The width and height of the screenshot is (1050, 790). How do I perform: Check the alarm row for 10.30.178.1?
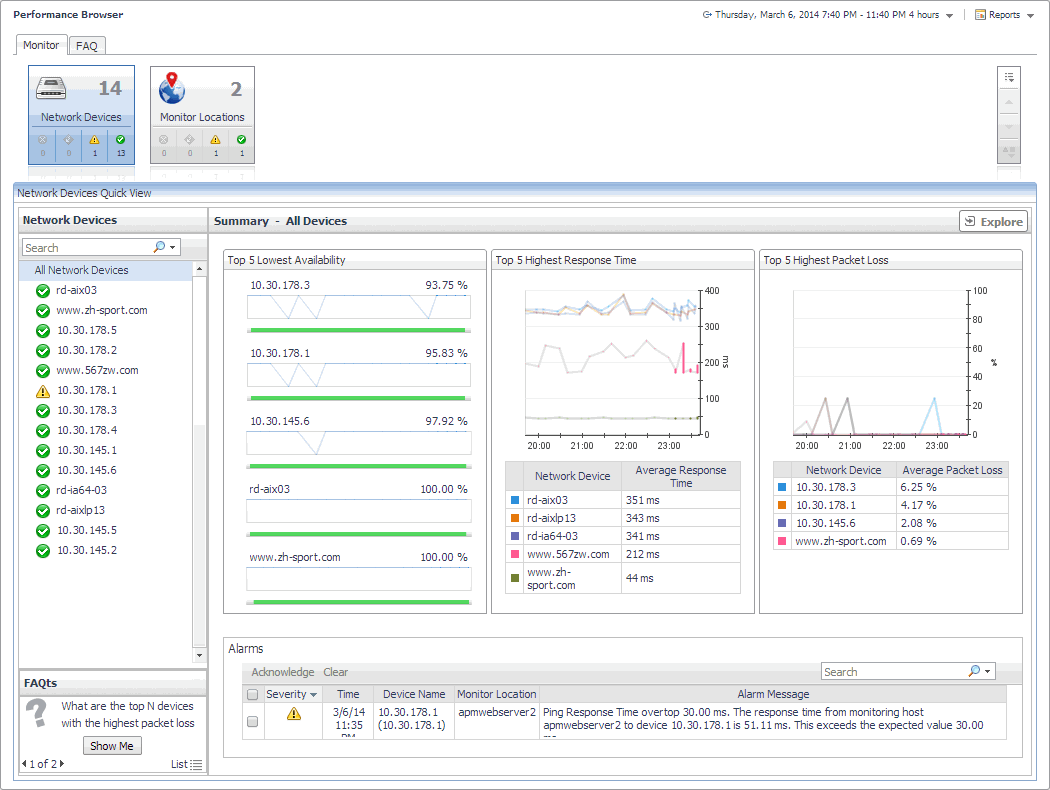[x=253, y=721]
